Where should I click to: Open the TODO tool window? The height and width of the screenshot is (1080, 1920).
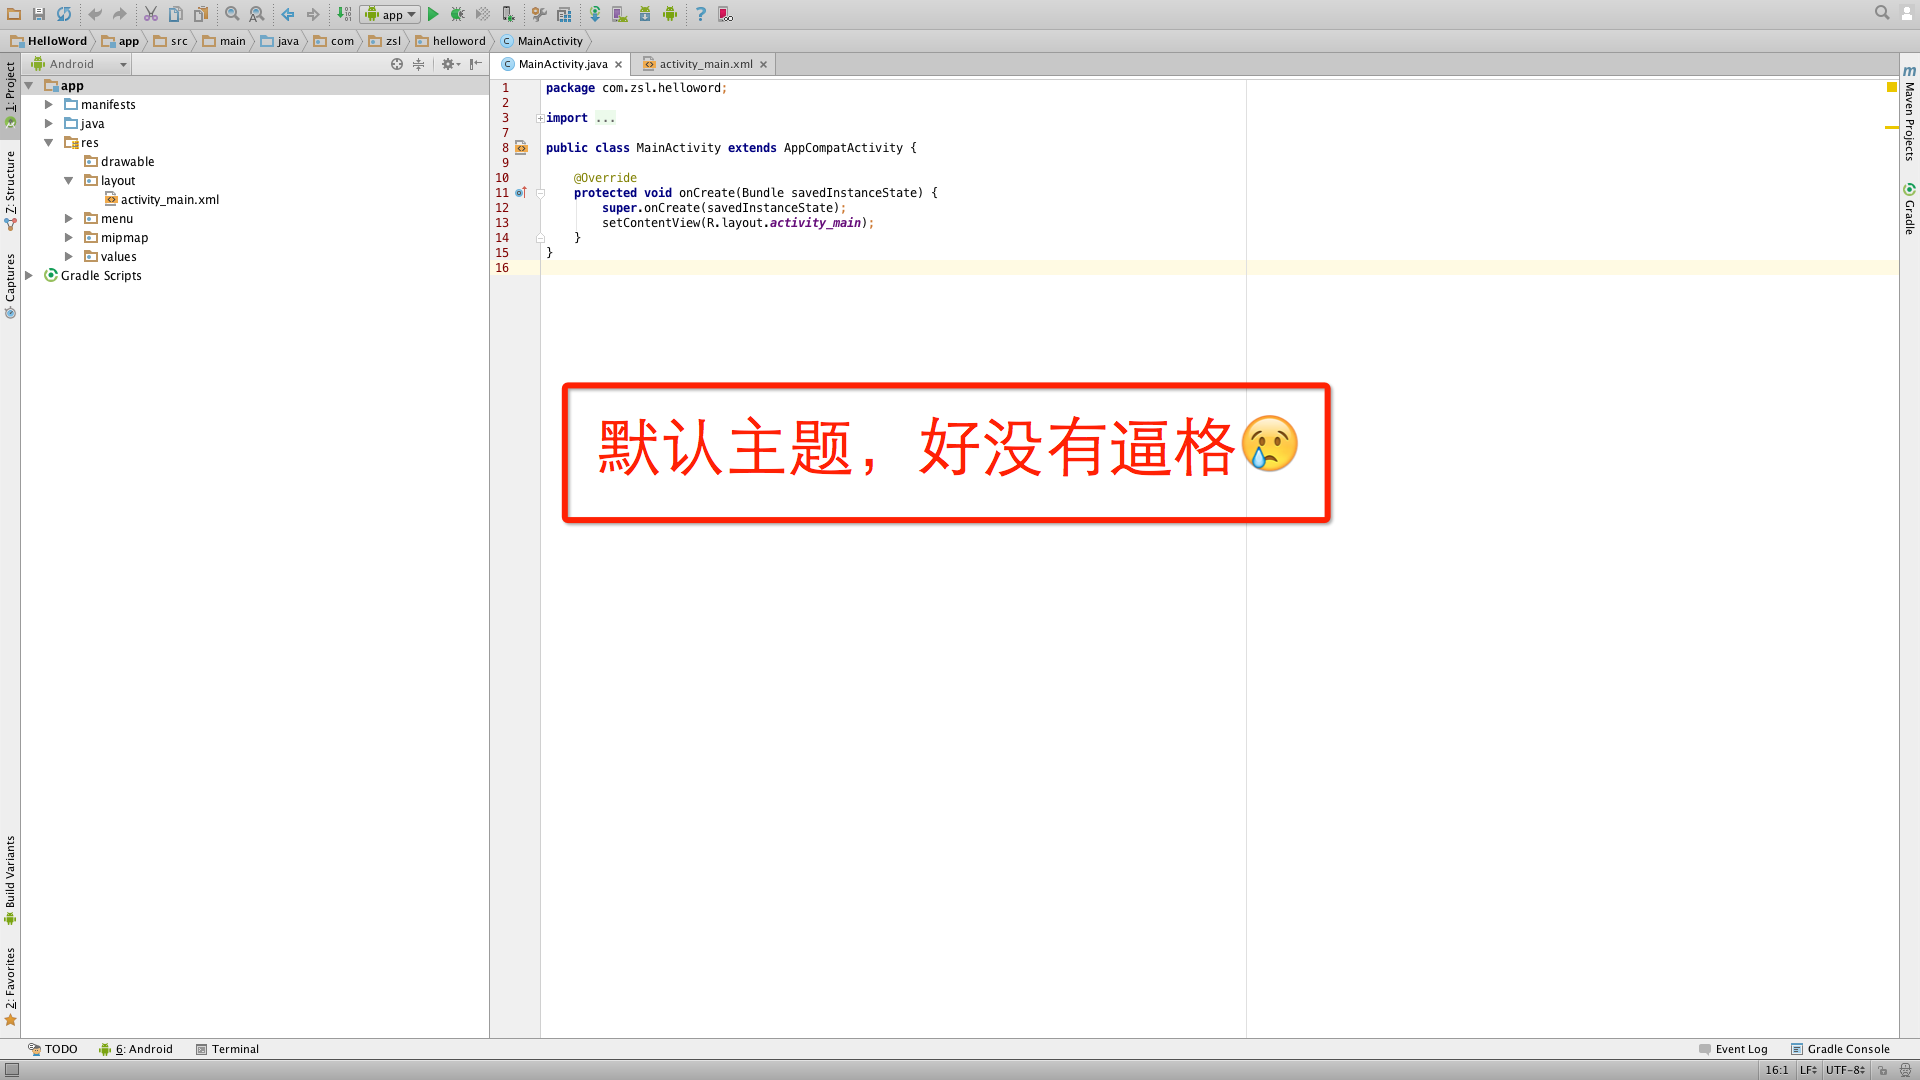click(52, 1049)
